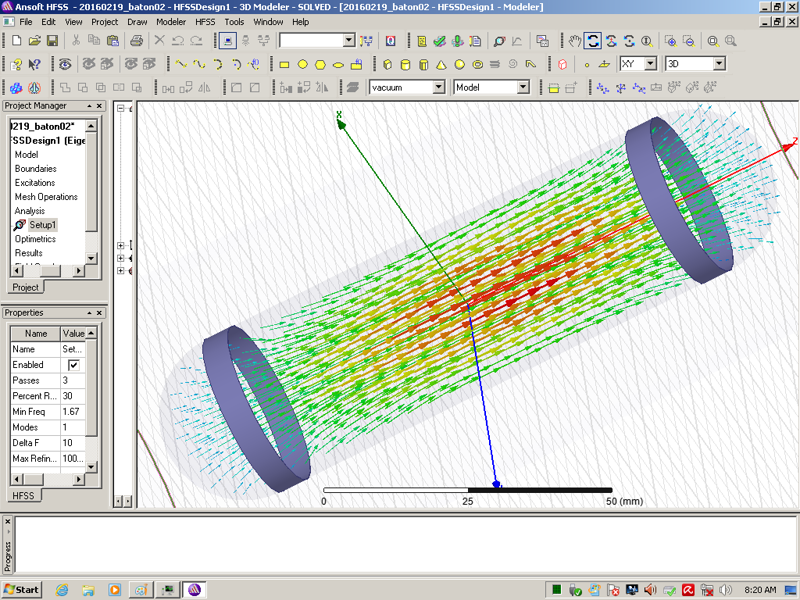
Task: Click the Print icon
Action: (x=136, y=41)
